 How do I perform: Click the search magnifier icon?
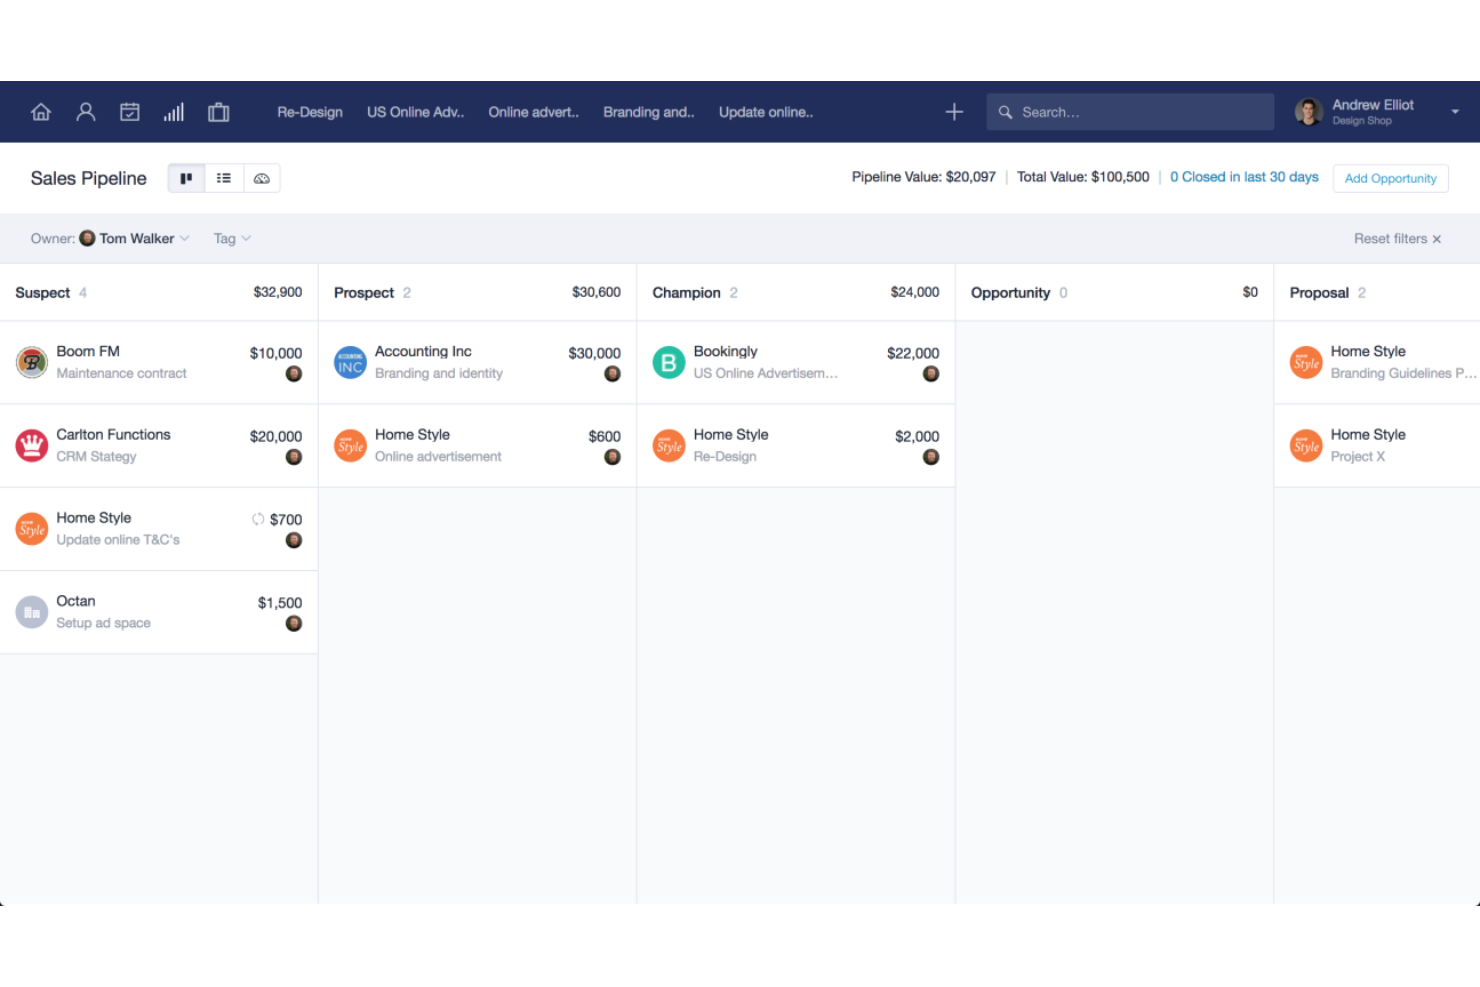[1006, 112]
